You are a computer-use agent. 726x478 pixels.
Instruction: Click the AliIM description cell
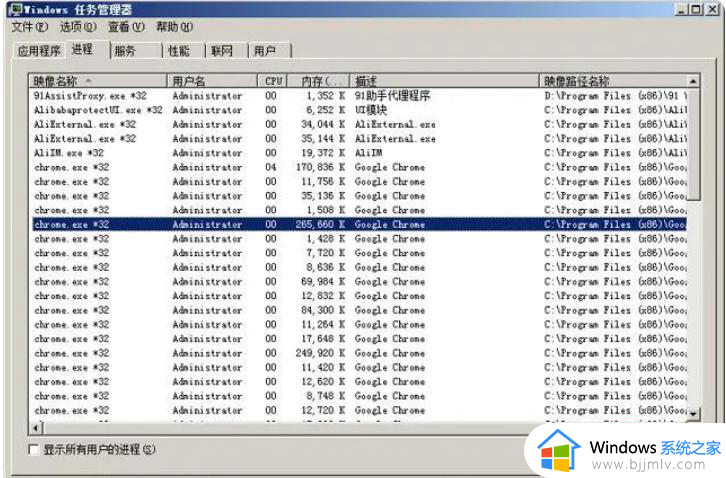[369, 153]
